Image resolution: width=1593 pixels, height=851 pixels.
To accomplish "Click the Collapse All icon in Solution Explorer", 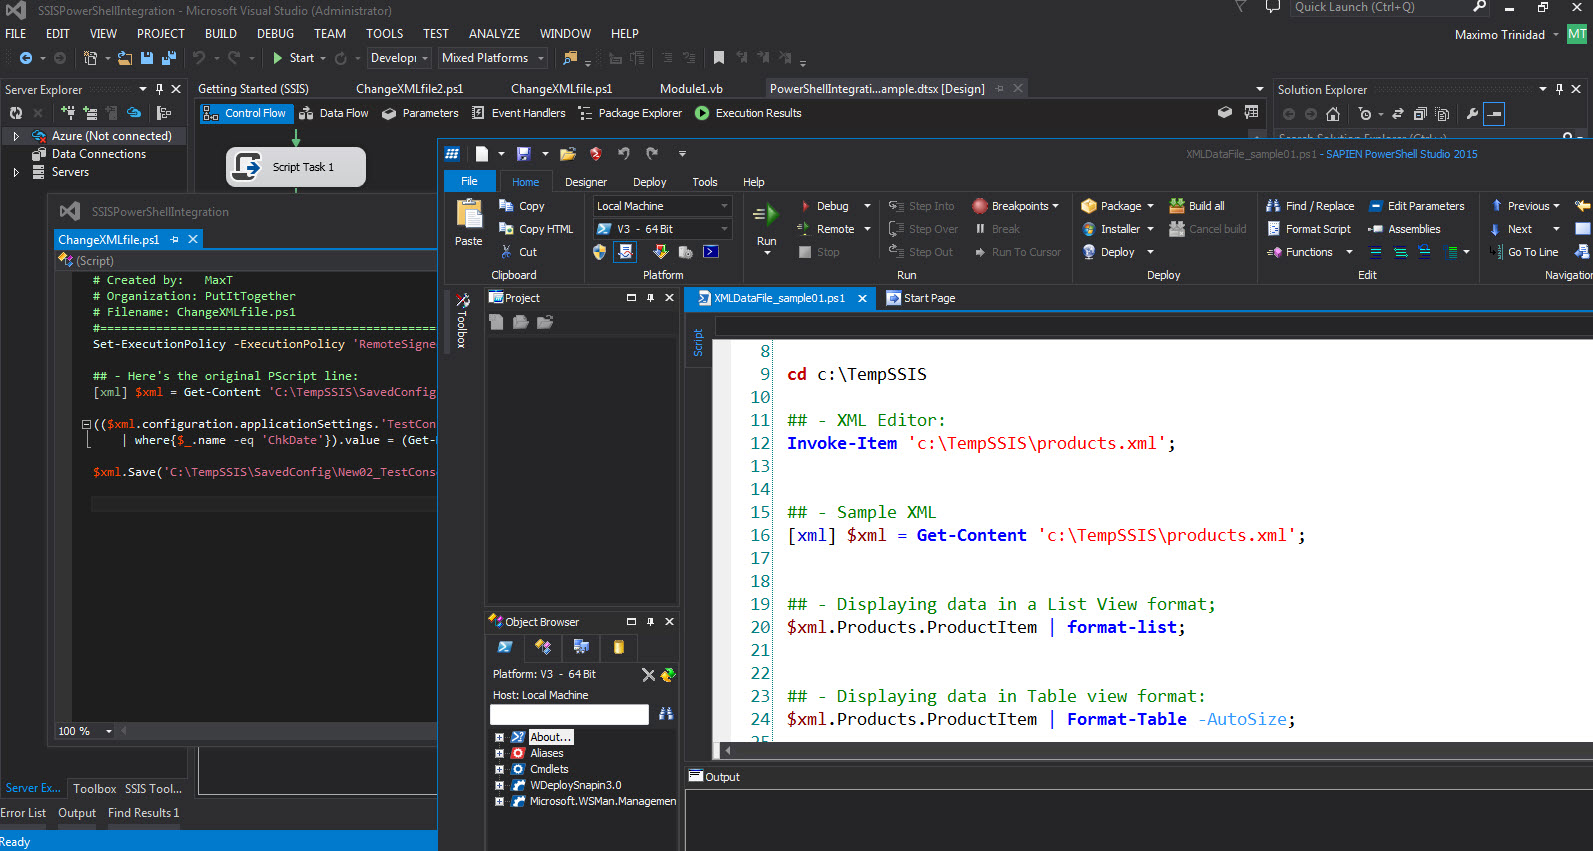I will 1419,114.
